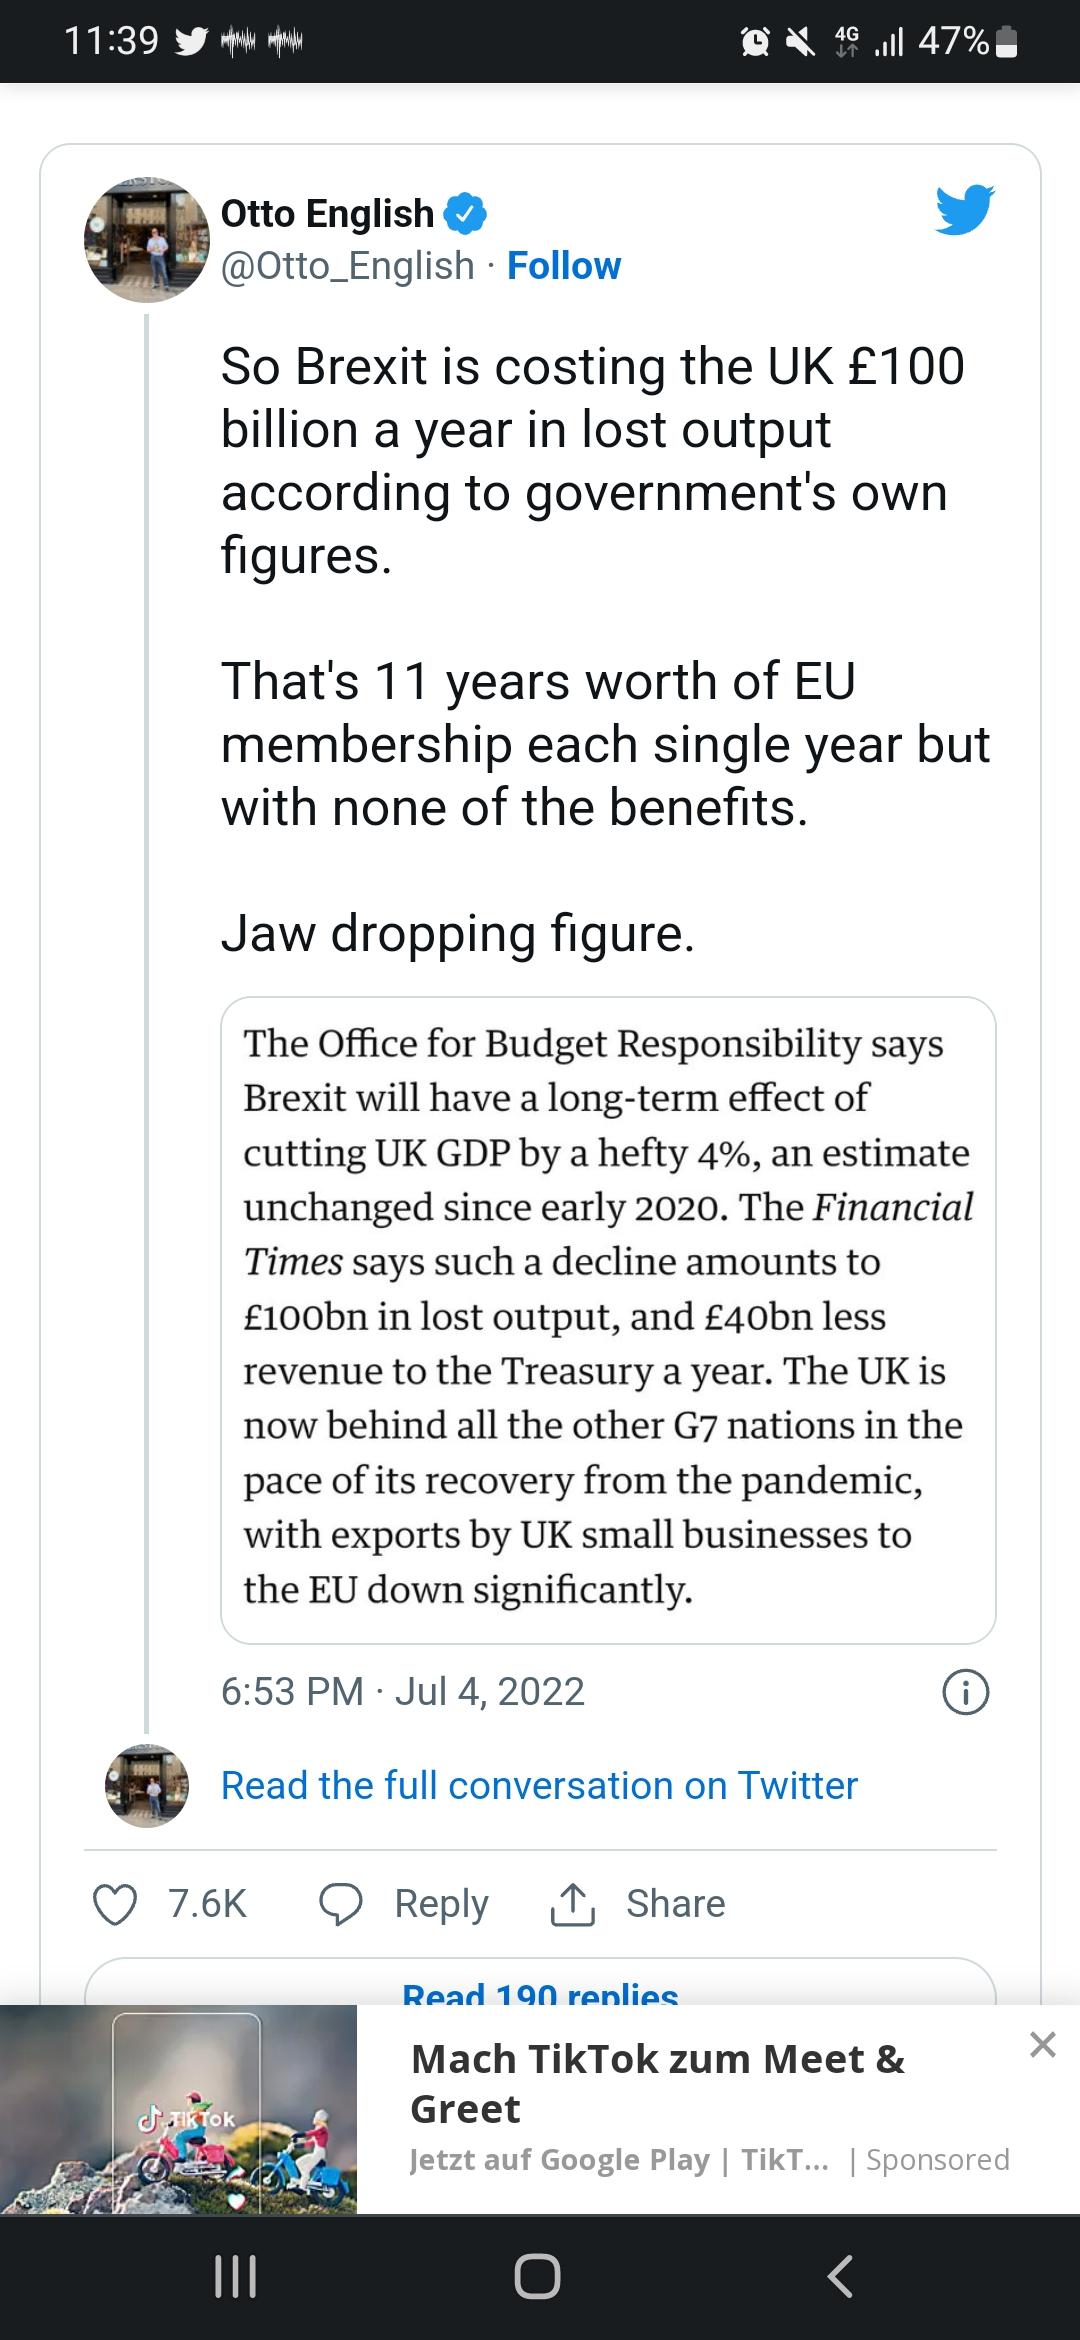
Task: Tap the Twitter bird logo in tweet
Action: [965, 210]
